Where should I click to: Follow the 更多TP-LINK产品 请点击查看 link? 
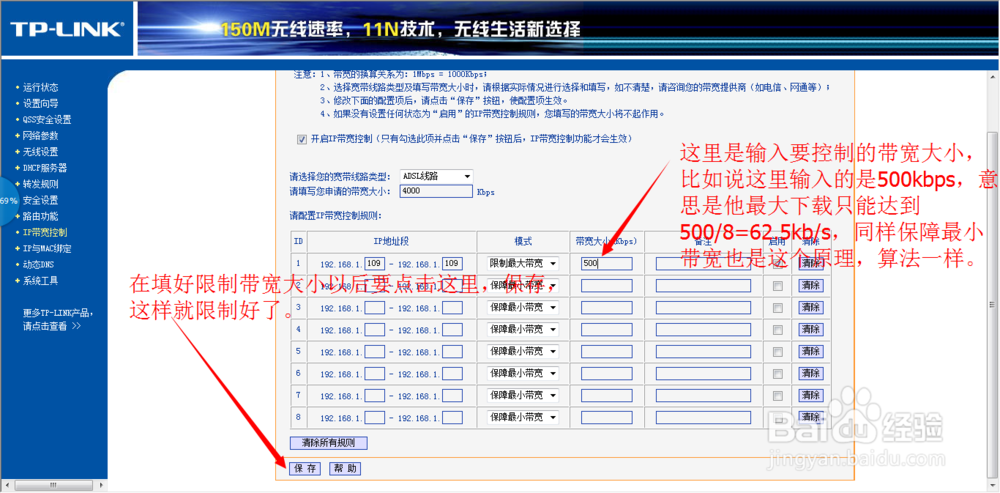[58, 320]
